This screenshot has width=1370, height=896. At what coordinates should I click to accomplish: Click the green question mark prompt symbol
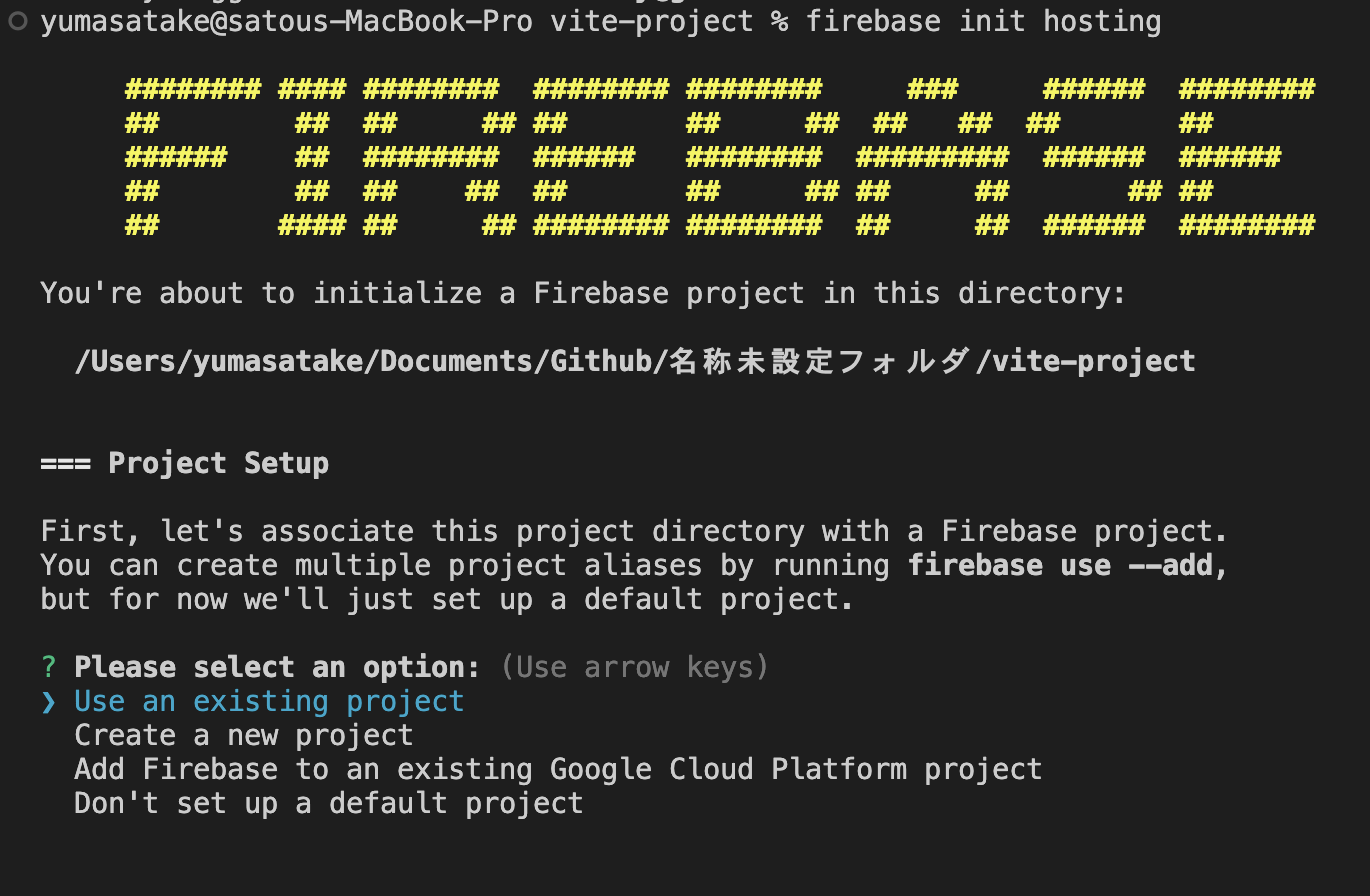tap(49, 667)
